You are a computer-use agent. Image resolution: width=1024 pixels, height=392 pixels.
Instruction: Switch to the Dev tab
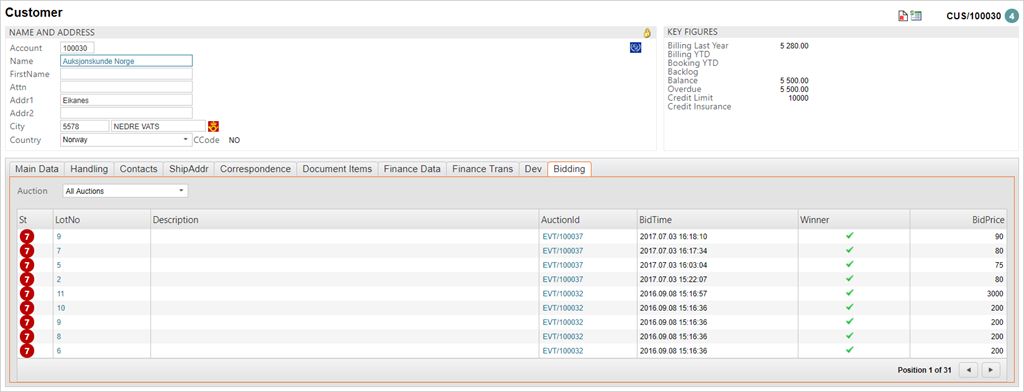click(x=533, y=169)
